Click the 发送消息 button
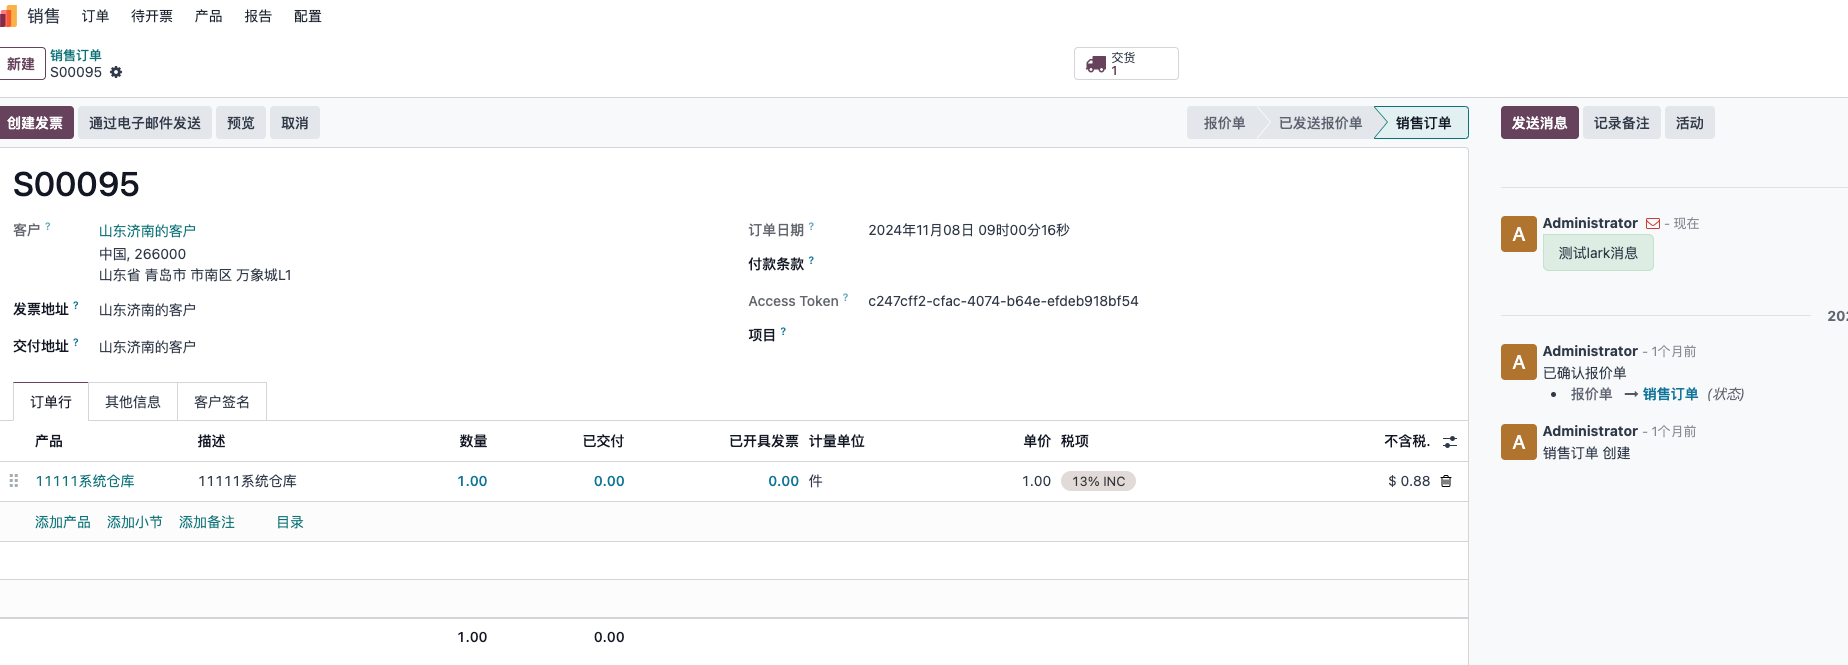Viewport: 1848px width, 665px height. click(x=1540, y=123)
